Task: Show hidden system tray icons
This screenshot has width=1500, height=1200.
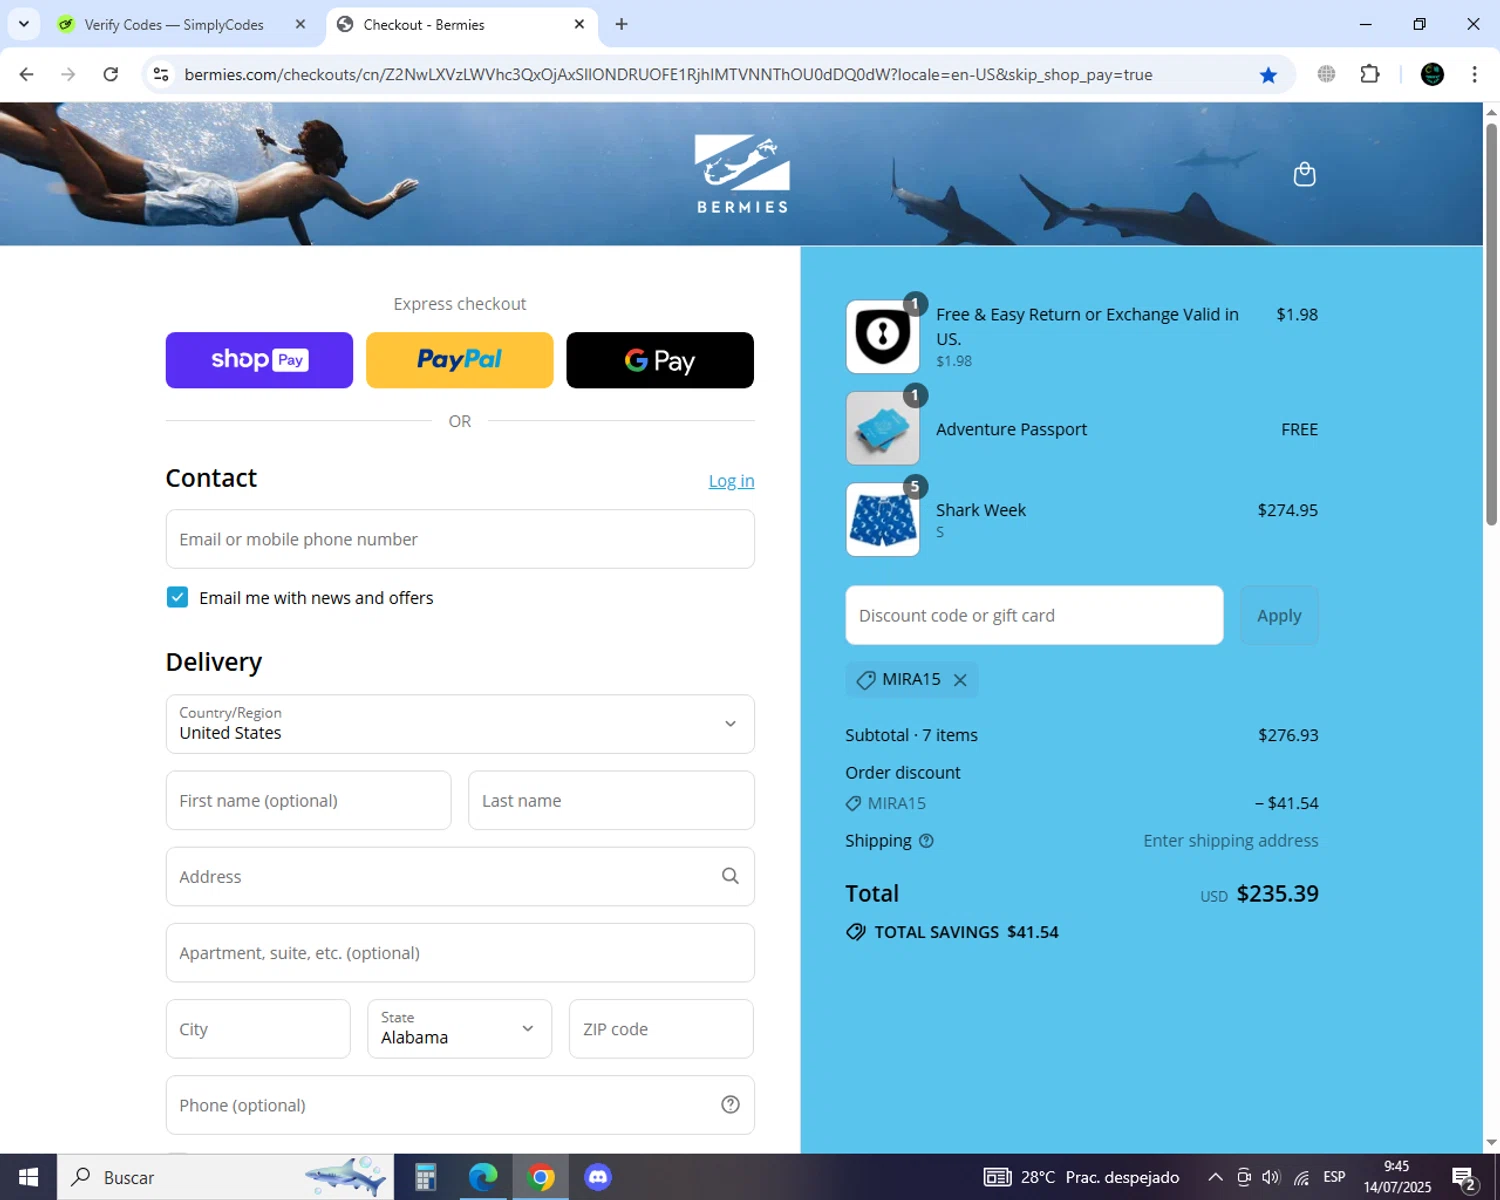Action: point(1215,1177)
